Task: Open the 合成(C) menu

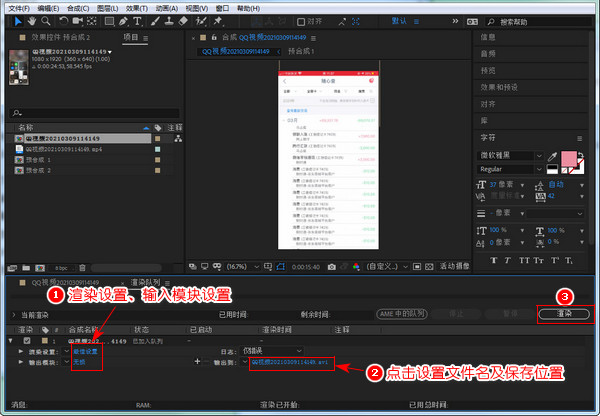Action: 78,8
